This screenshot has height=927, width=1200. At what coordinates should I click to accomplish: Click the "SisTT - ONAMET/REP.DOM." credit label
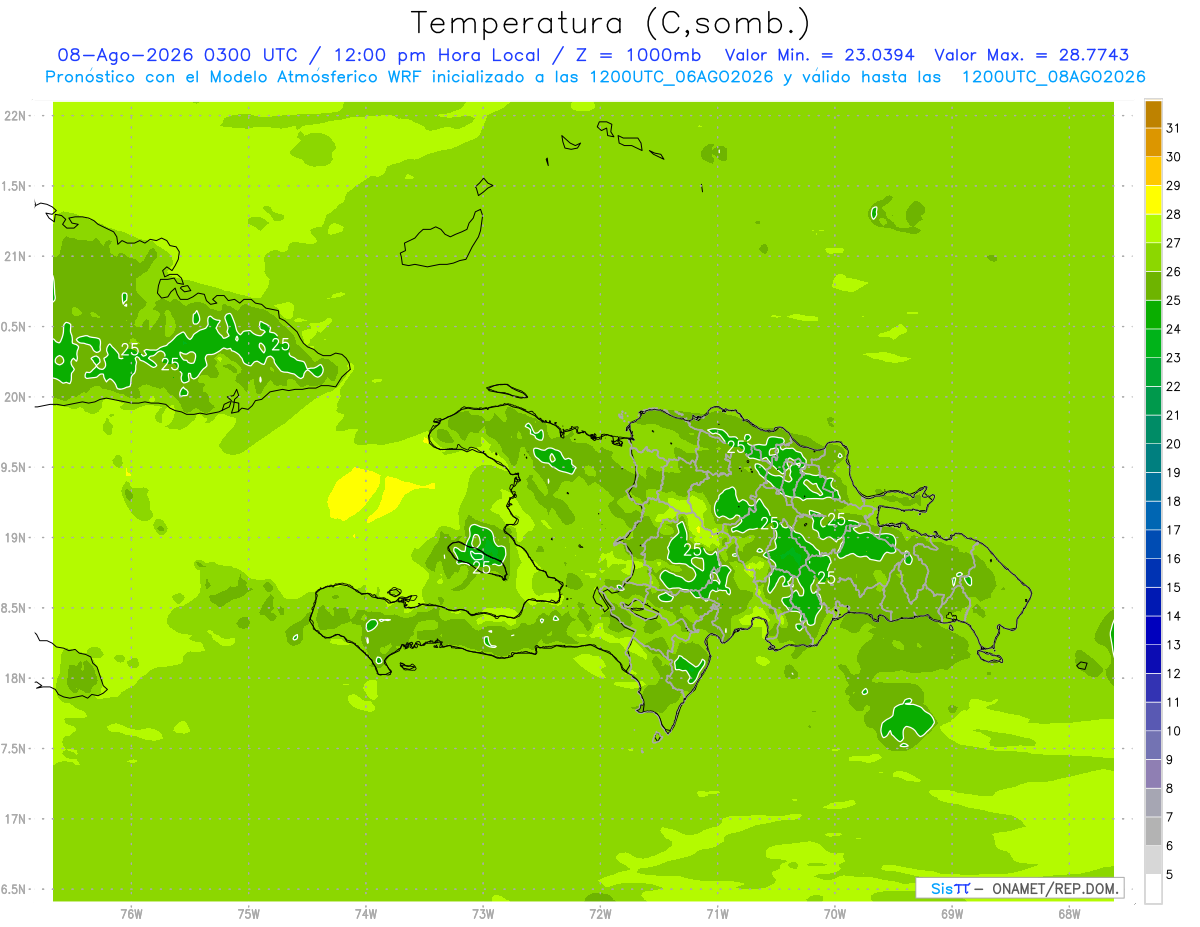[1019, 888]
